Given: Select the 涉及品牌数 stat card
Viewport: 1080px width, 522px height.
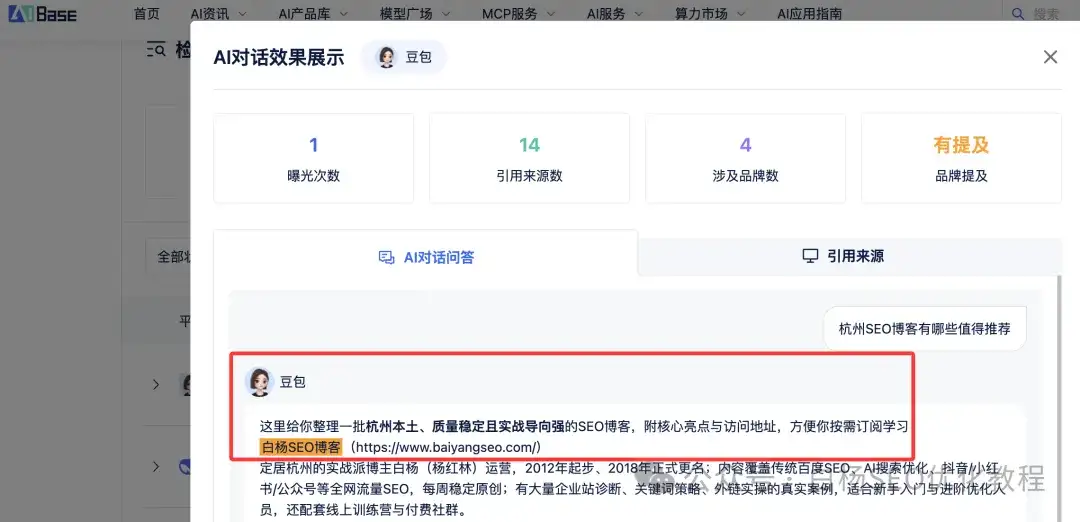Looking at the screenshot, I should pos(745,158).
